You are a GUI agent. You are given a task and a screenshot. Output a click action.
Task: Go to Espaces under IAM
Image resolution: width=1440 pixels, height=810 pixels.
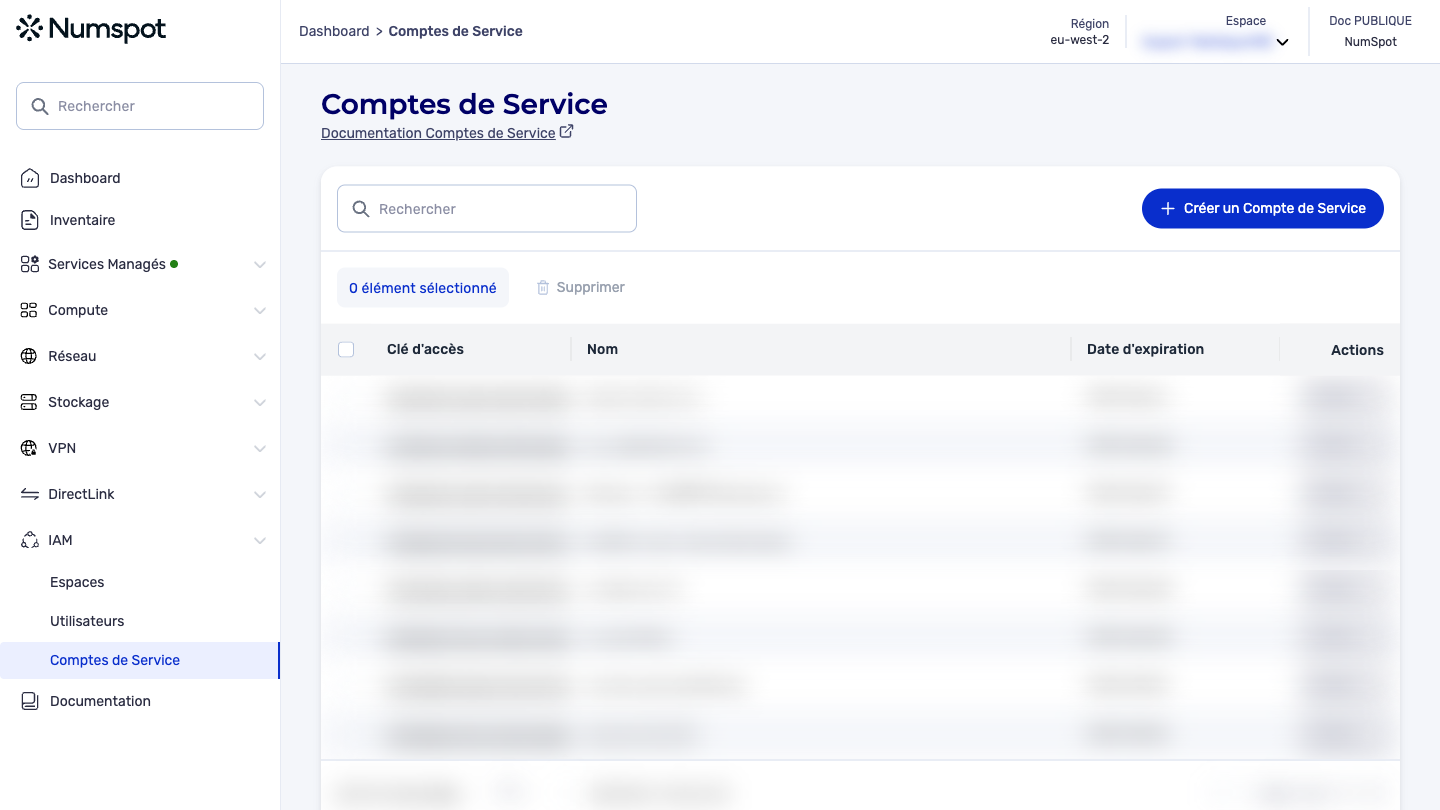coord(77,582)
